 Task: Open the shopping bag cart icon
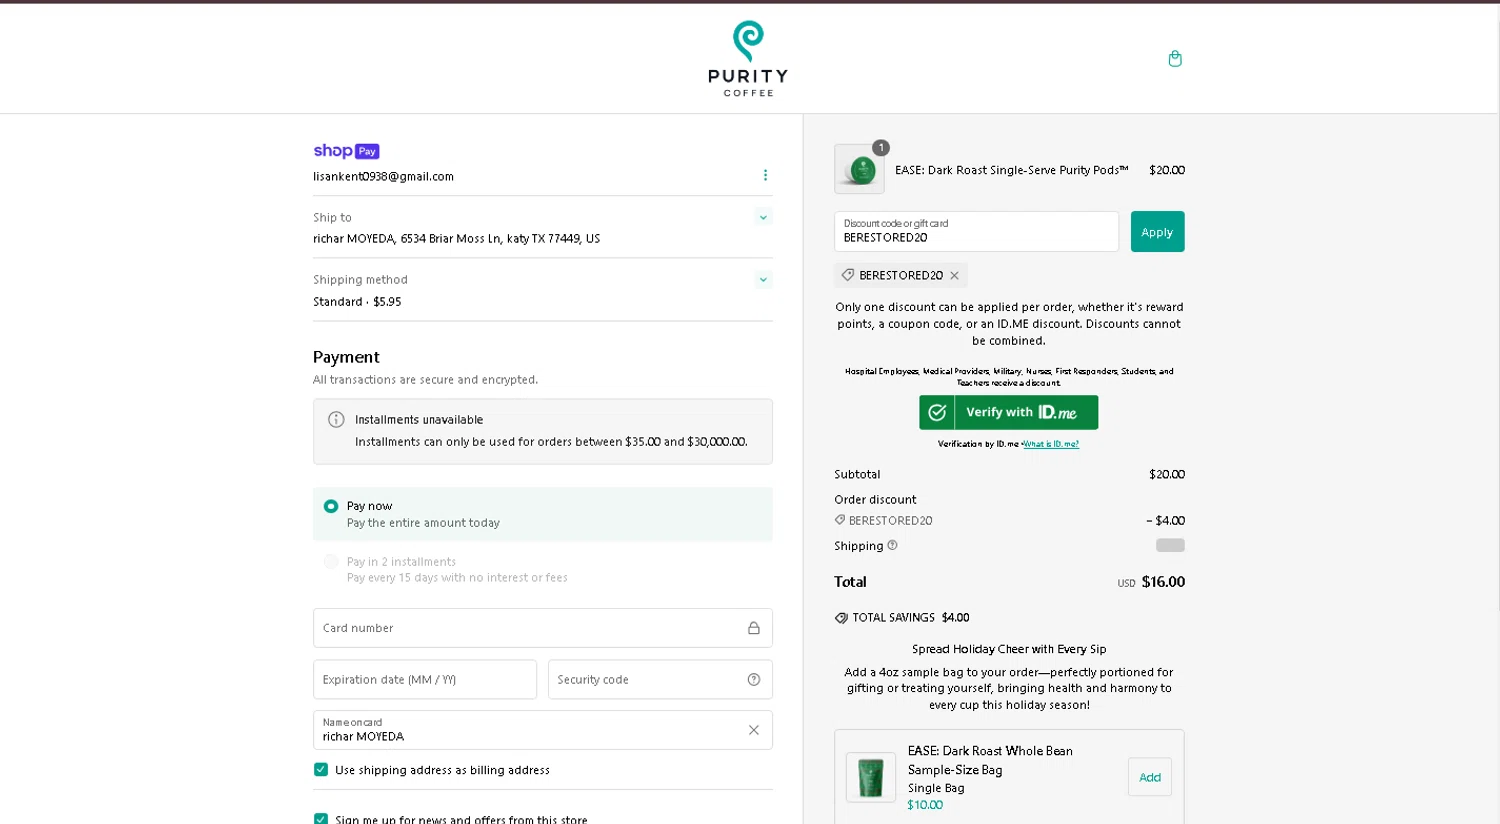[x=1175, y=59]
